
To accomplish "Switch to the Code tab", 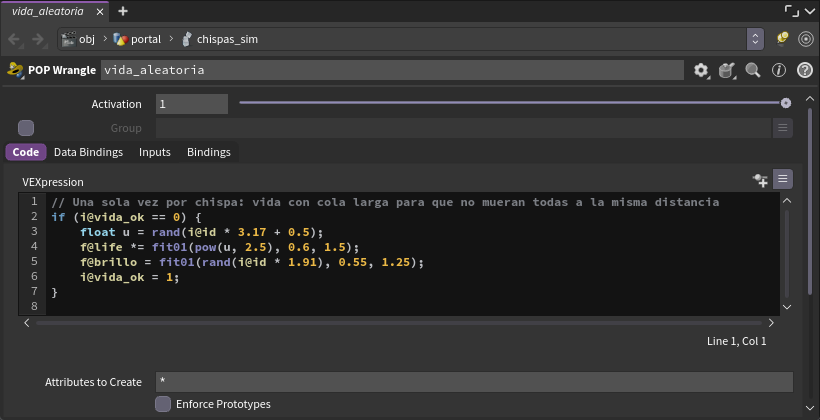I will pyautogui.click(x=26, y=152).
